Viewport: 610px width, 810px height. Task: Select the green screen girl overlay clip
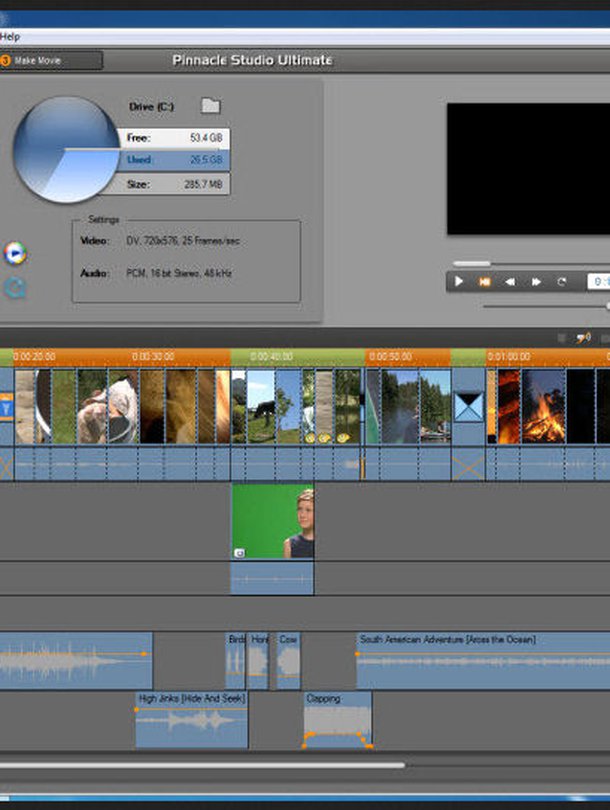273,521
